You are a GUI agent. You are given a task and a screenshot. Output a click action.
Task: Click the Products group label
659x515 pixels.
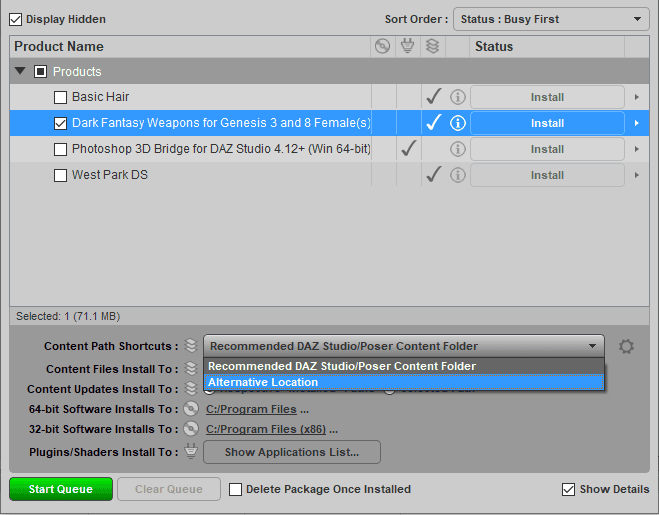coord(77,71)
